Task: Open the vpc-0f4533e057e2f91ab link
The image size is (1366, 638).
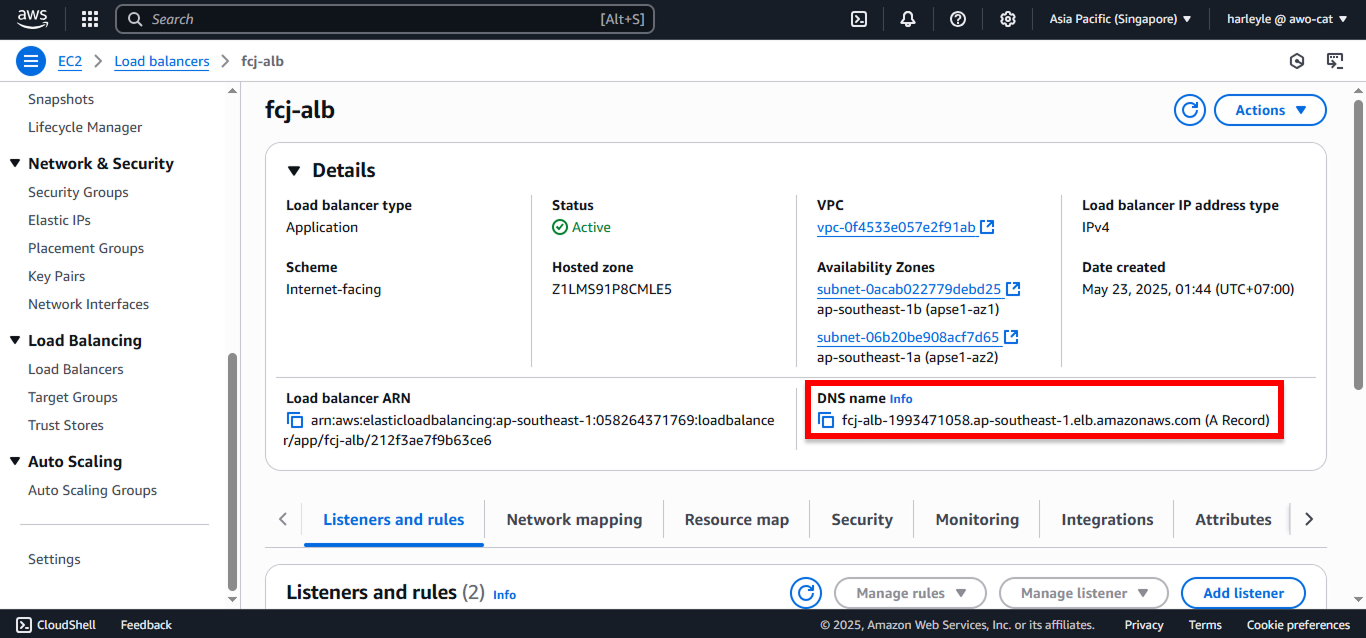Action: click(896, 227)
